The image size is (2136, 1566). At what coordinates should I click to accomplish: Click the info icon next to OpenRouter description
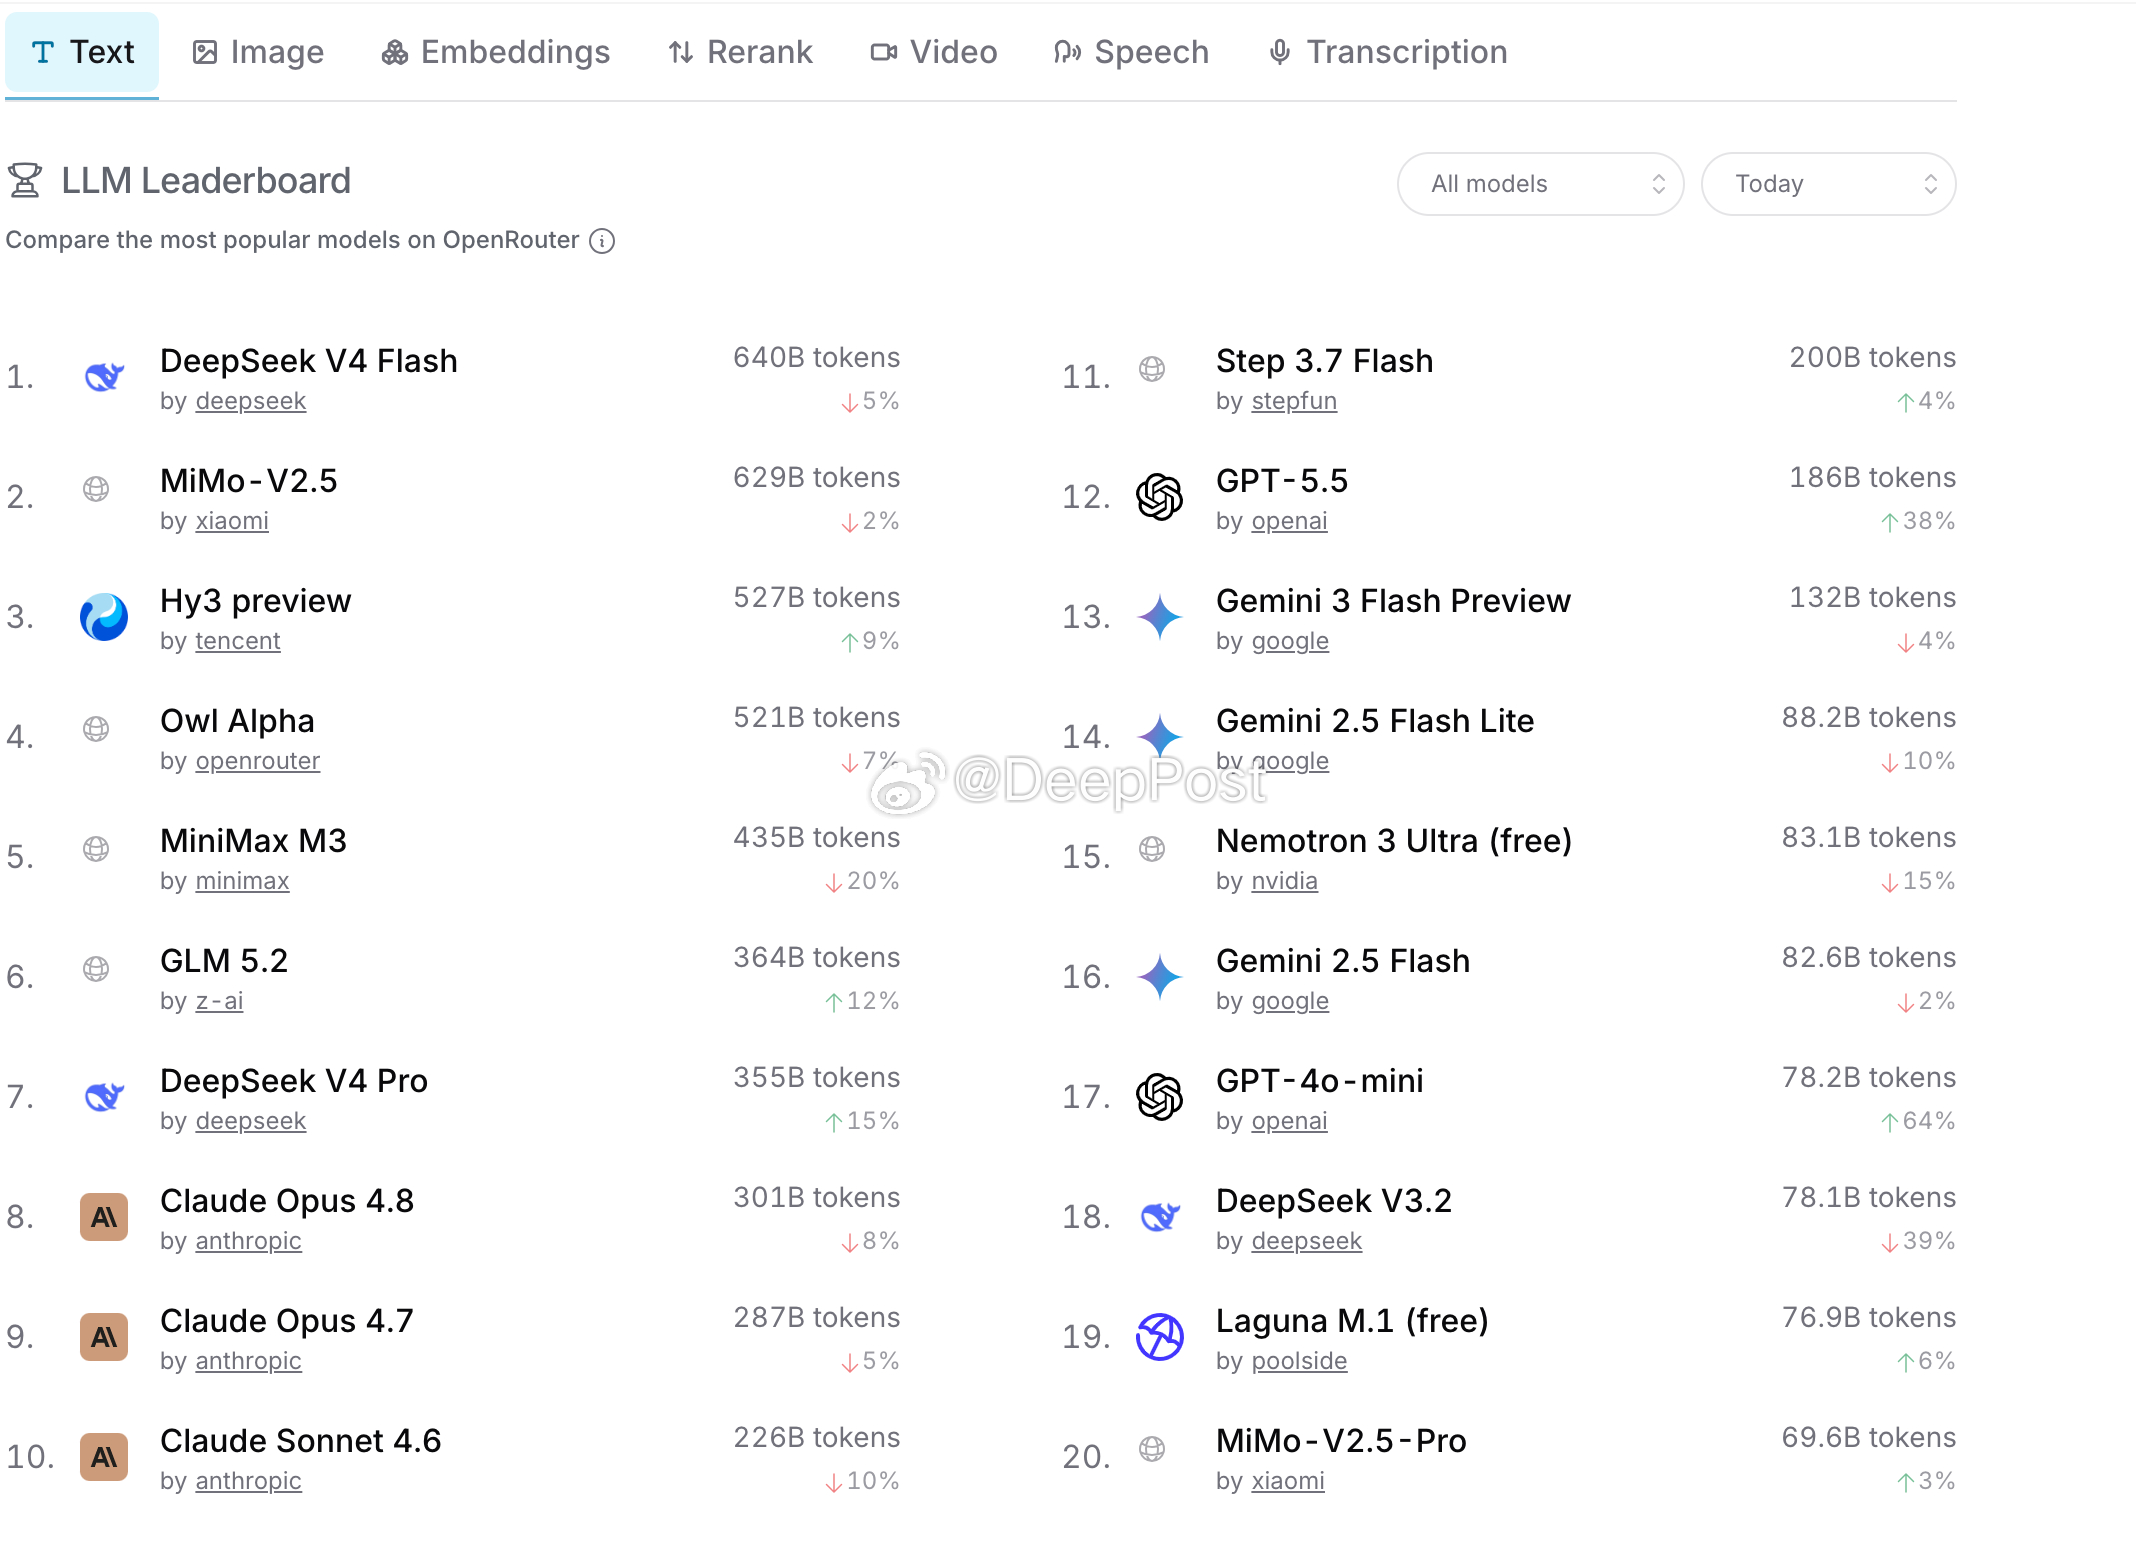click(602, 241)
